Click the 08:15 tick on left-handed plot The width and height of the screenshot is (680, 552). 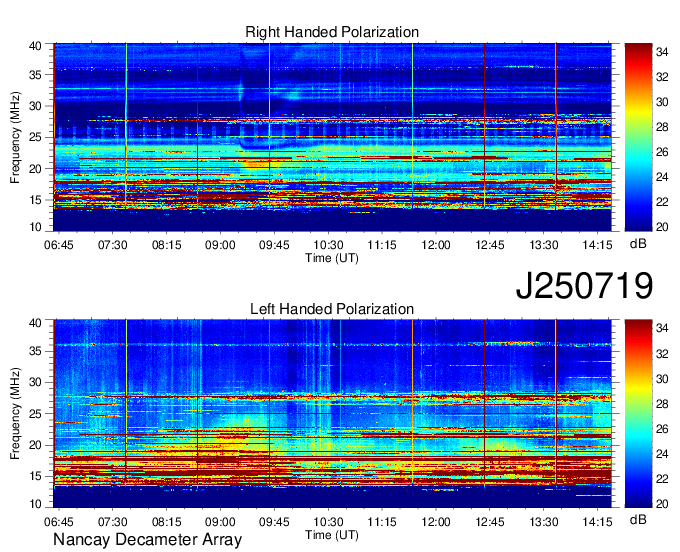pos(167,522)
